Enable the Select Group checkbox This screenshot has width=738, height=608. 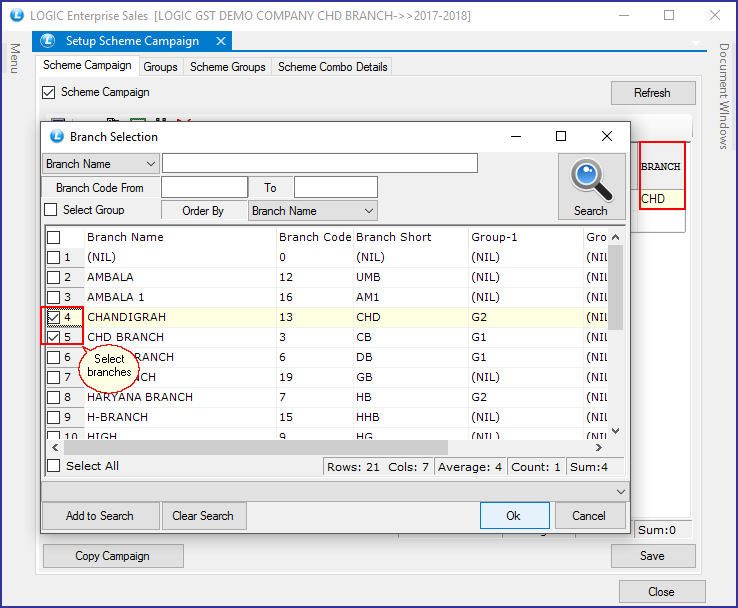click(51, 209)
